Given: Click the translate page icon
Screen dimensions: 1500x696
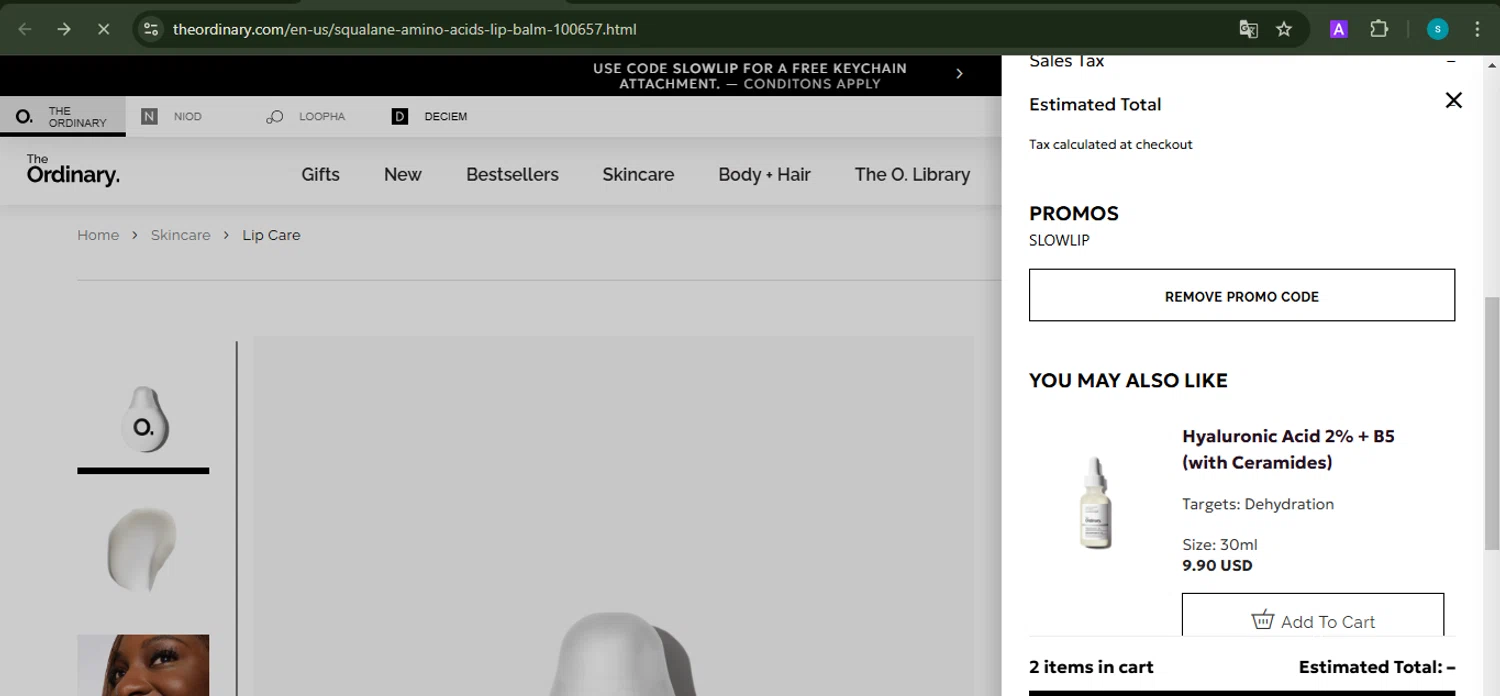Looking at the screenshot, I should [x=1248, y=29].
